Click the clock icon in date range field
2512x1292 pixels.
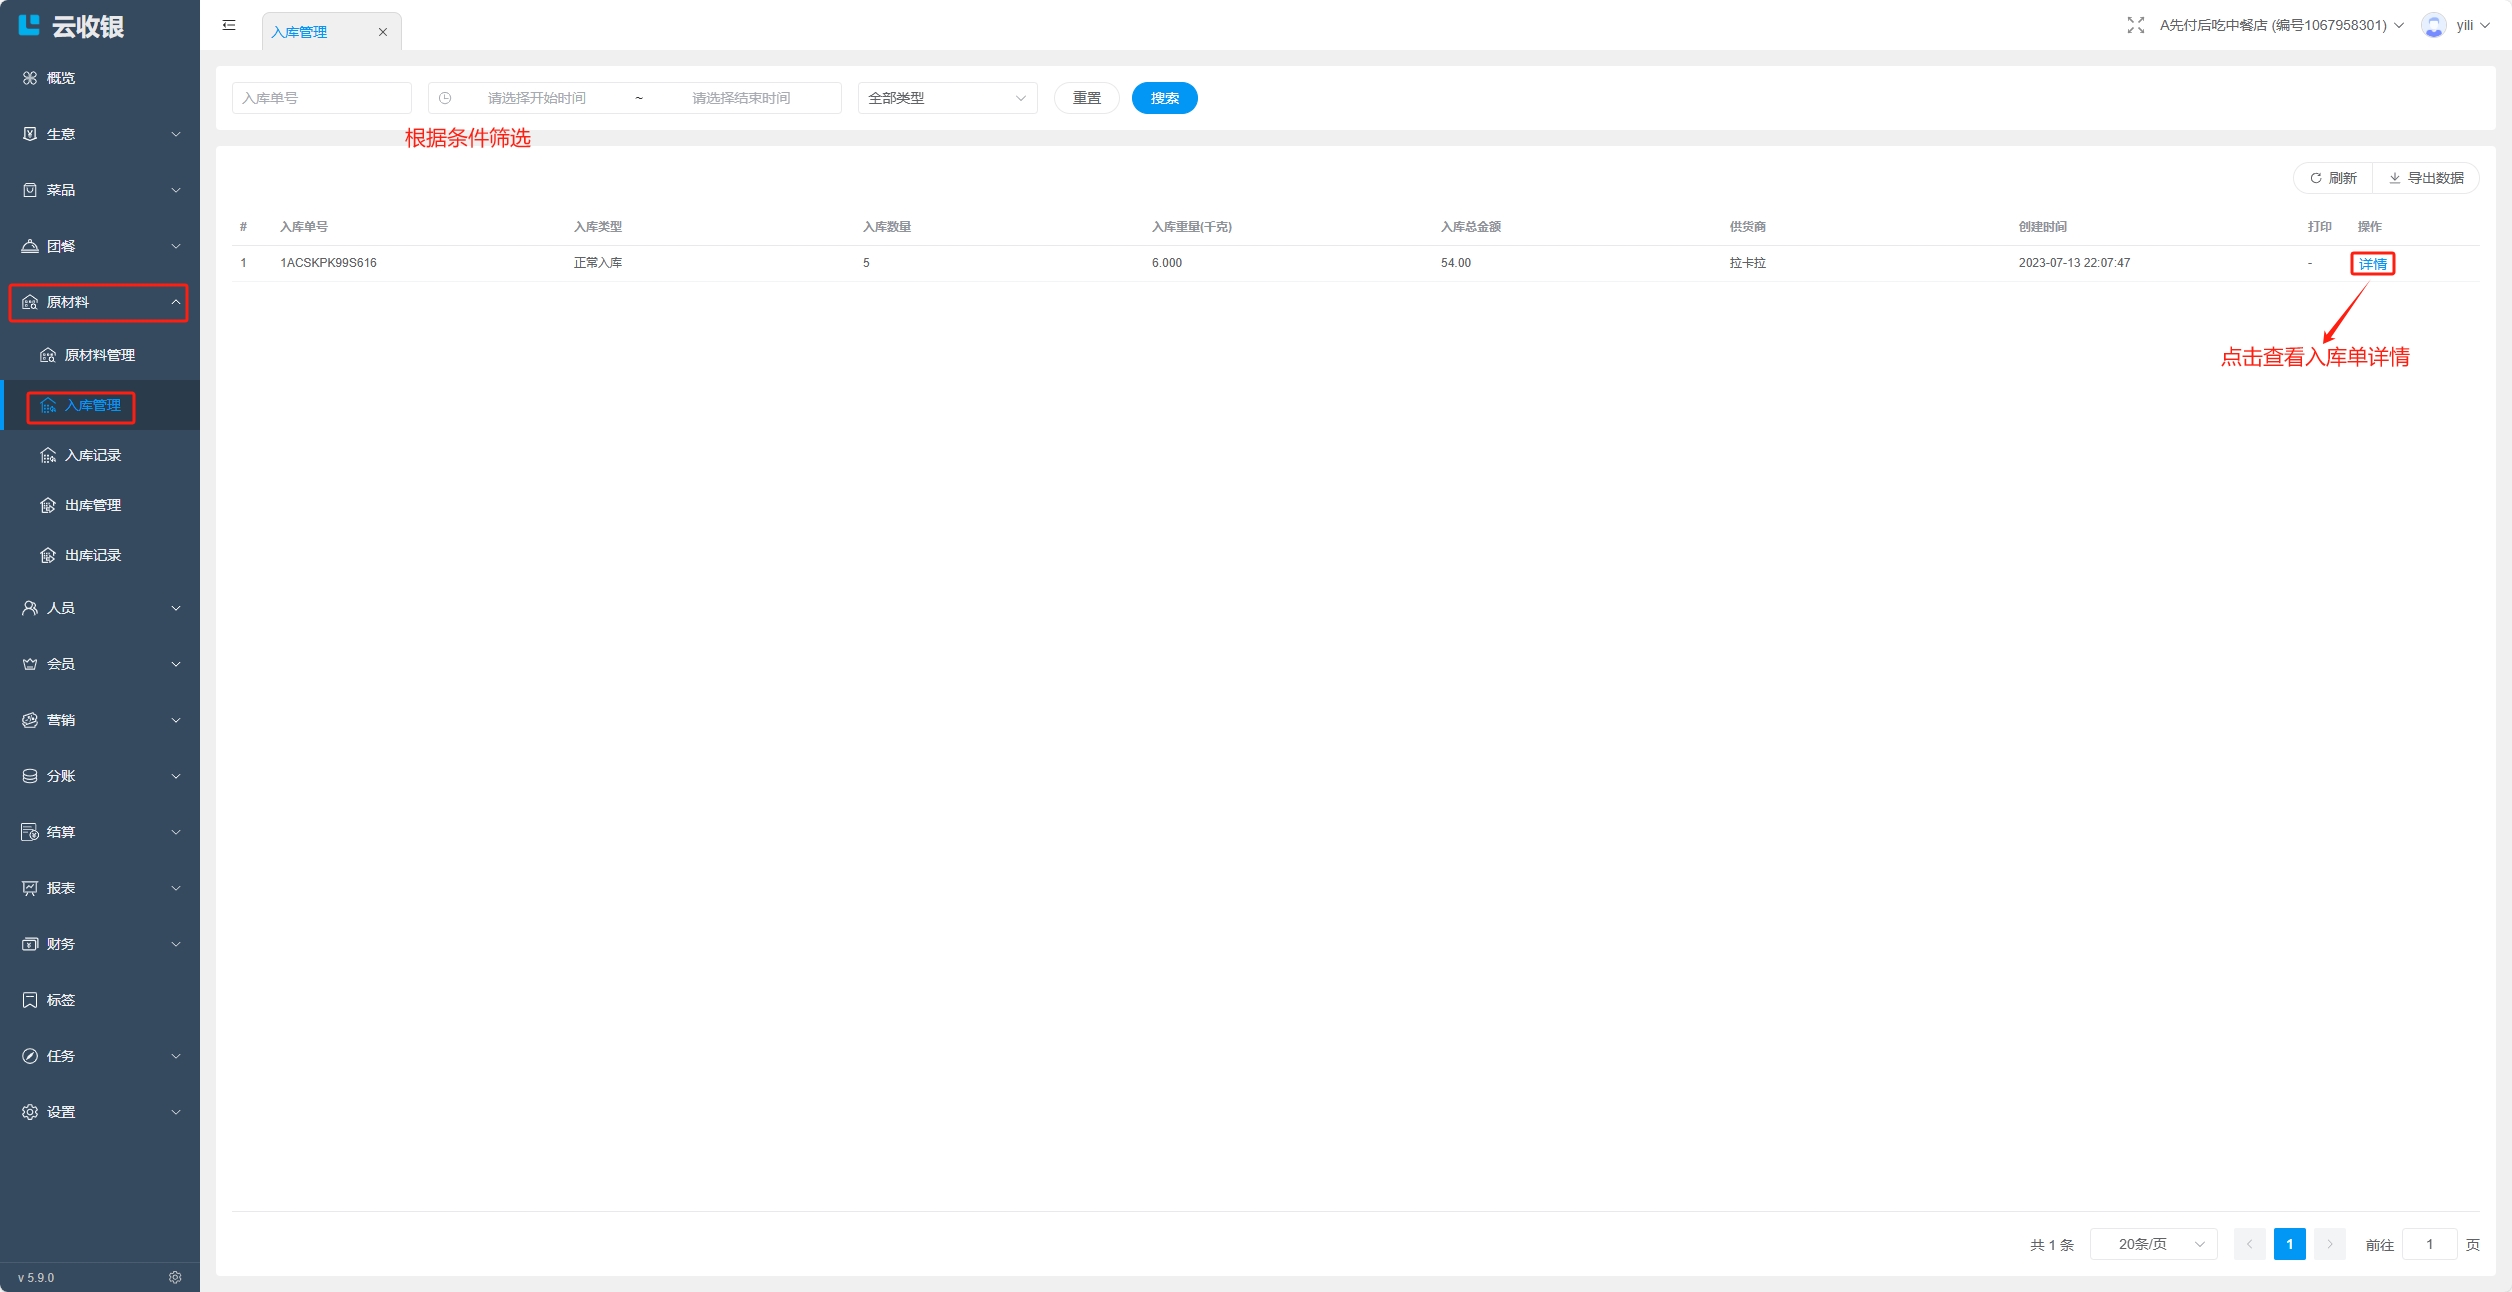click(445, 98)
